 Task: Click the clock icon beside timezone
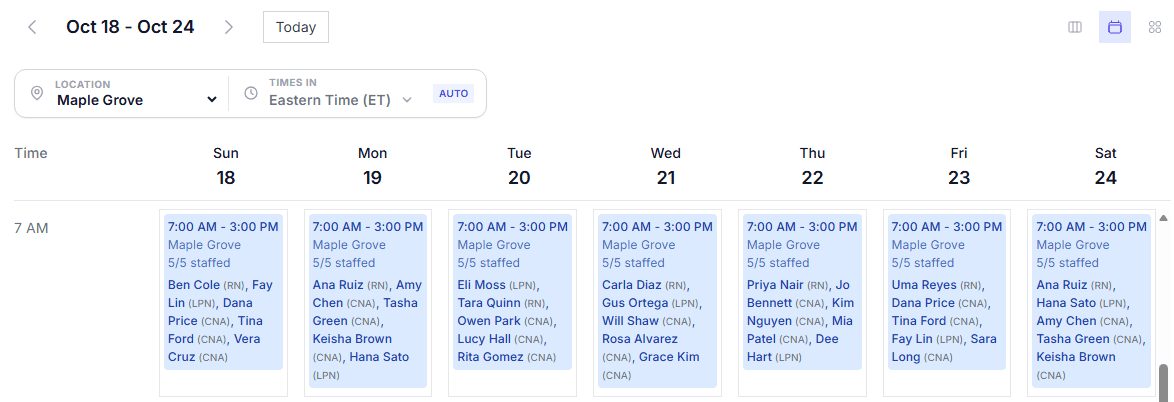point(252,94)
